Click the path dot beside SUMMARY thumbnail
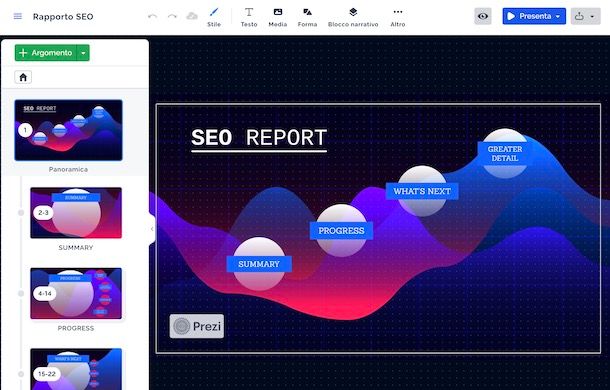The image size is (610, 390). (21, 213)
